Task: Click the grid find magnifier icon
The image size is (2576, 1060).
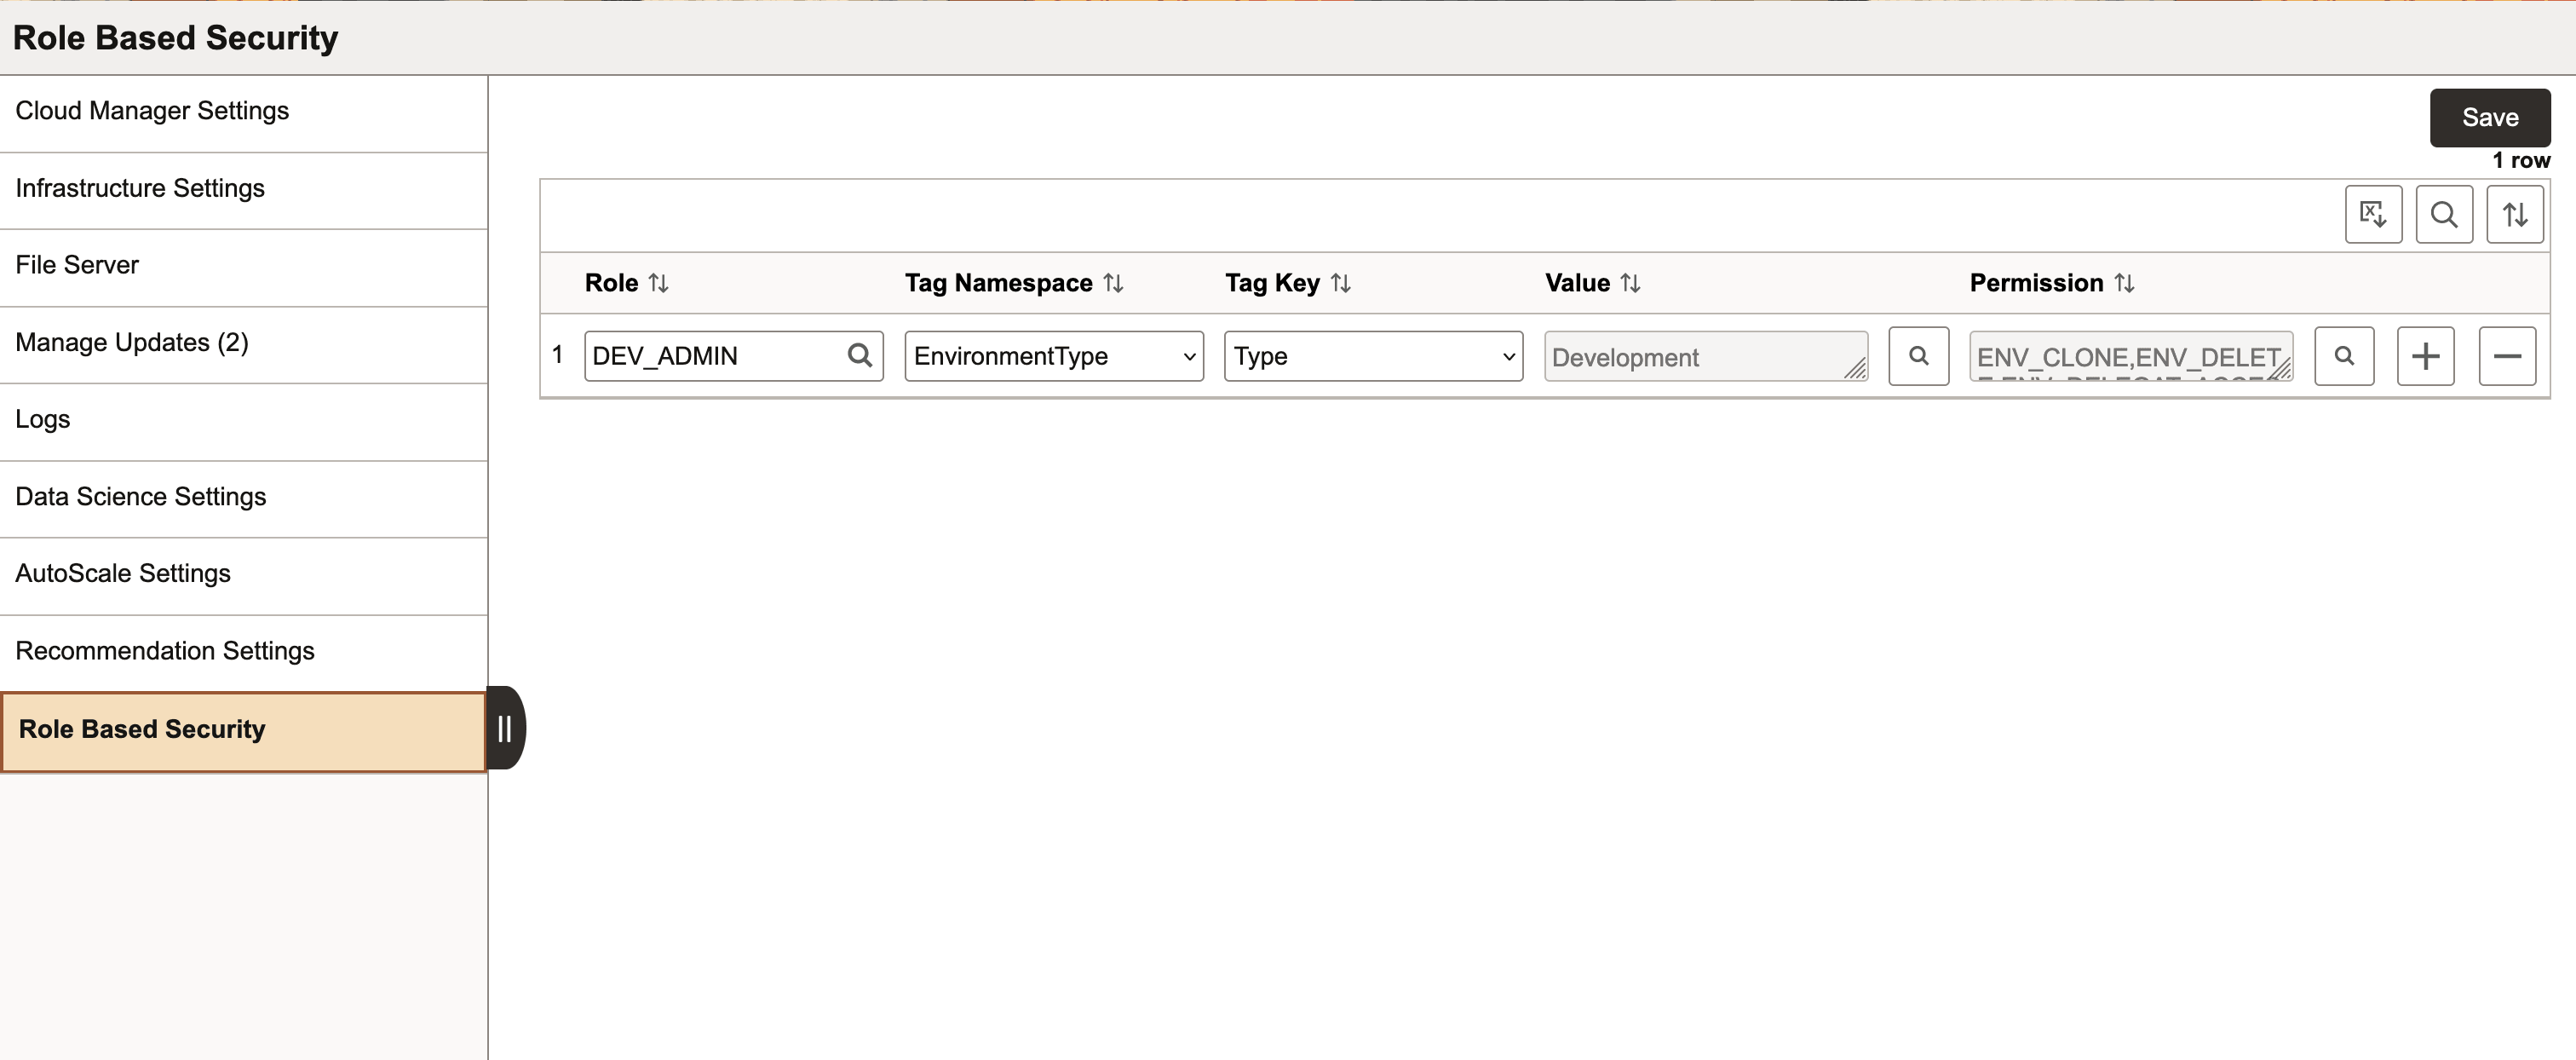Action: (x=2443, y=214)
